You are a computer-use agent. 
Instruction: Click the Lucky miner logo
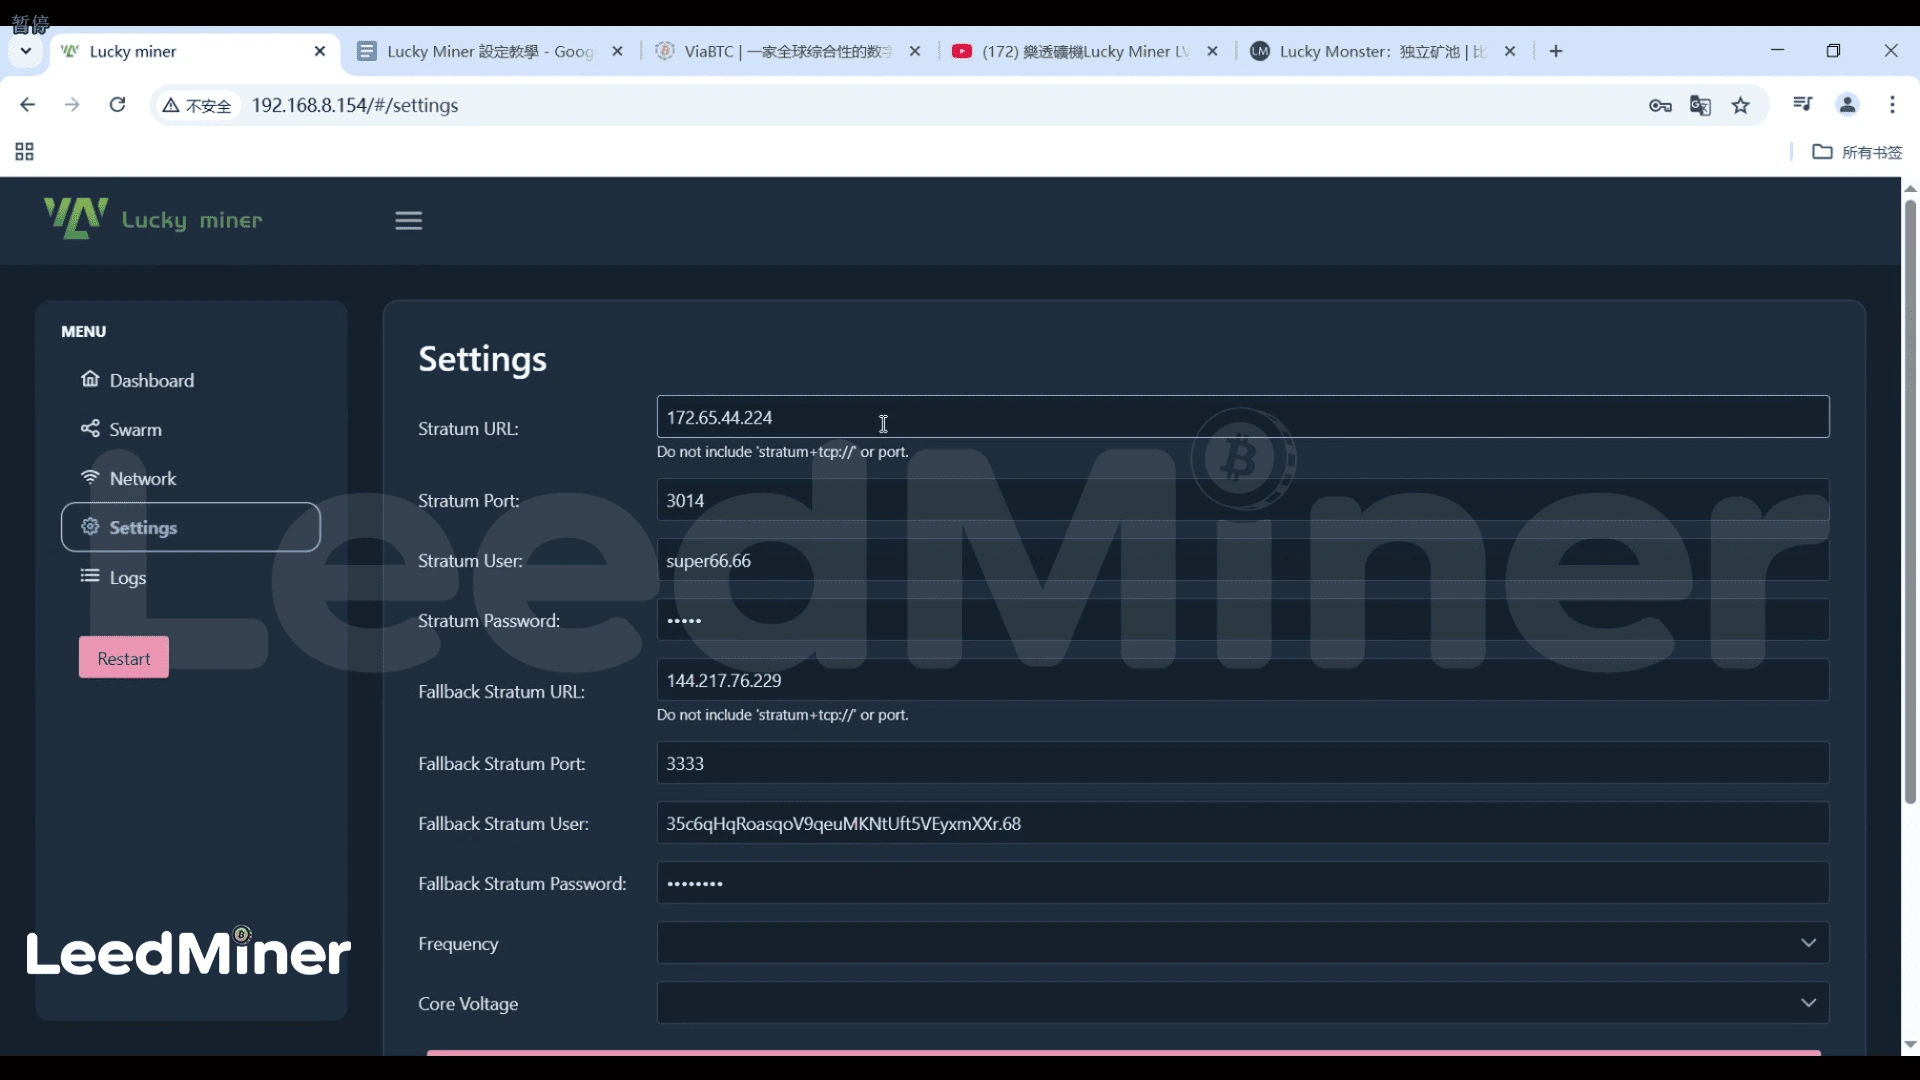pyautogui.click(x=152, y=218)
